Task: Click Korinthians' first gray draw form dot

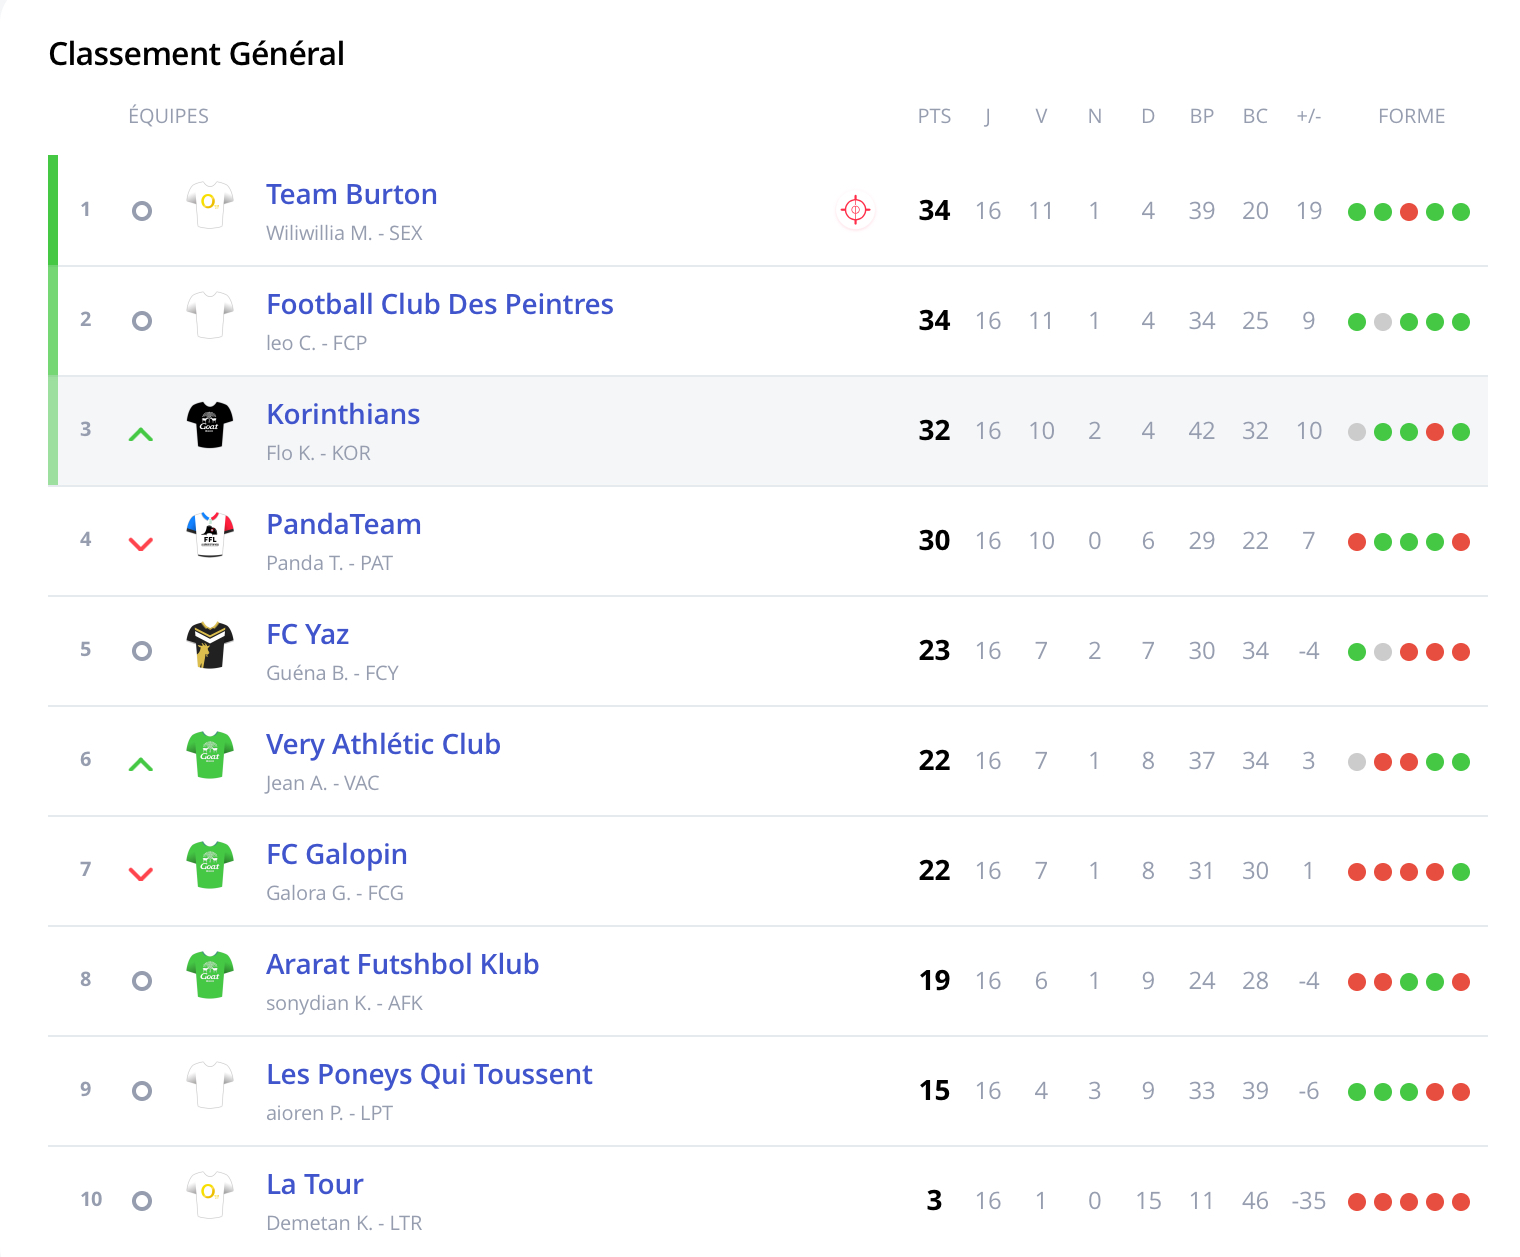Action: [x=1357, y=432]
